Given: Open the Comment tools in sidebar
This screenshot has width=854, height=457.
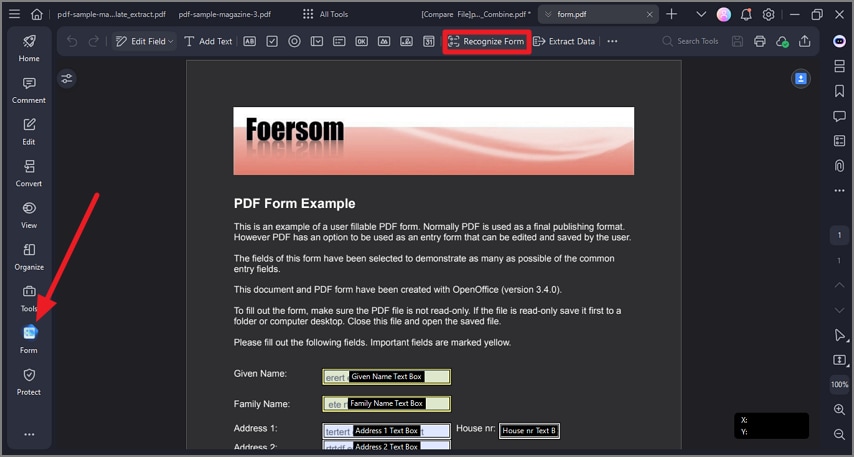Looking at the screenshot, I should click(x=29, y=90).
